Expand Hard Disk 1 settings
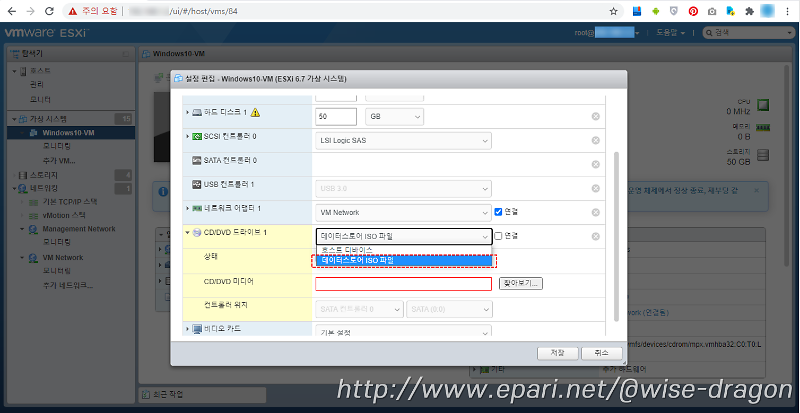Viewport: 800px width, 413px height. click(x=187, y=112)
